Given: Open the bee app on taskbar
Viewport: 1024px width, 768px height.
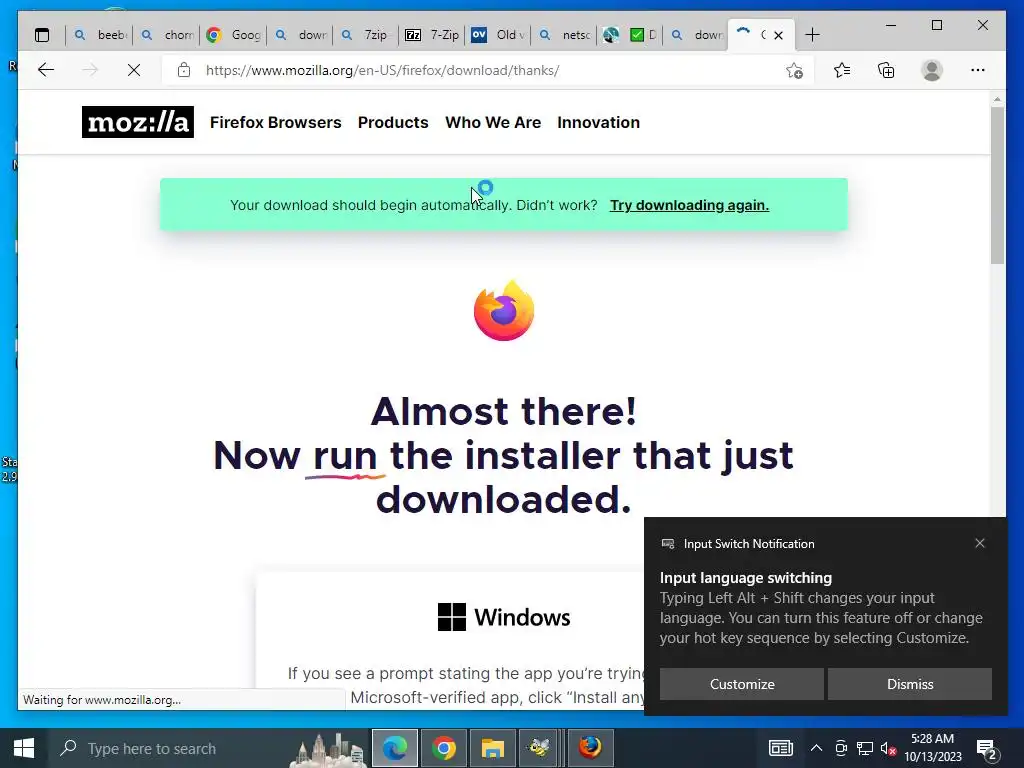Looking at the screenshot, I should 539,748.
